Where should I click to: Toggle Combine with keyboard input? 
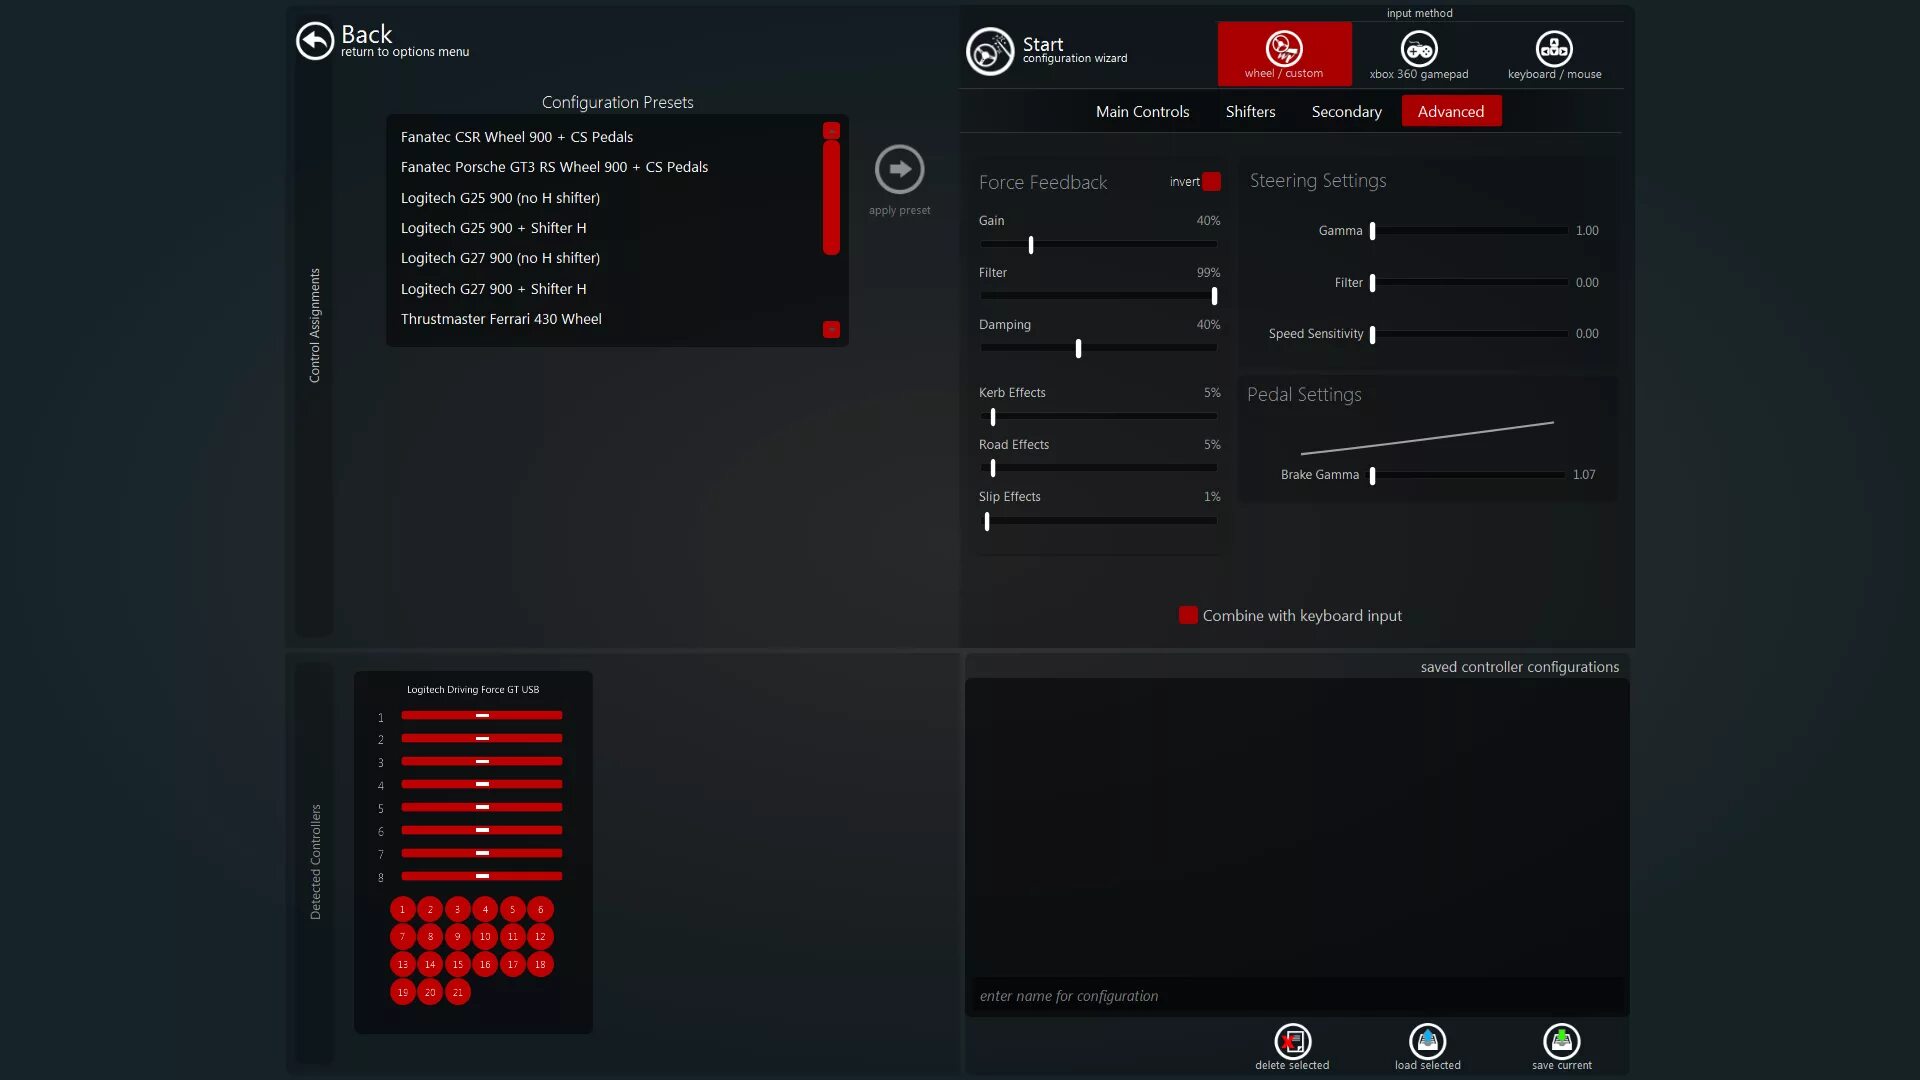(x=1188, y=616)
